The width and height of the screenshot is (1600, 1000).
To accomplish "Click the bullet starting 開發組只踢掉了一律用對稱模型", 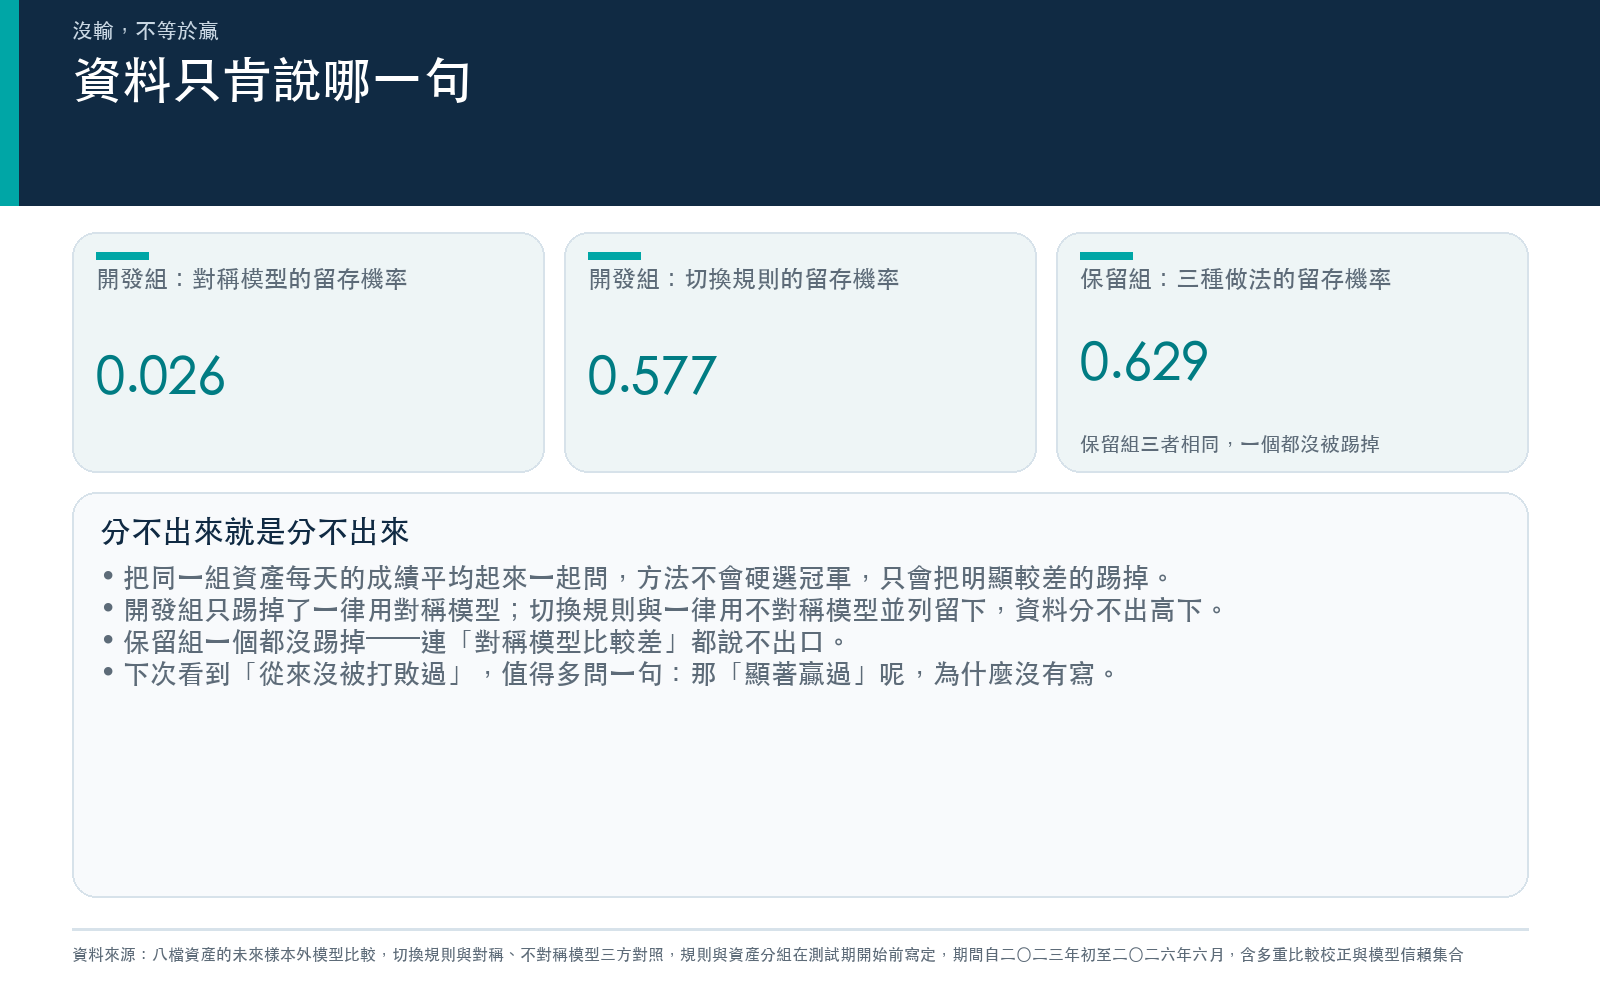I will (x=663, y=610).
